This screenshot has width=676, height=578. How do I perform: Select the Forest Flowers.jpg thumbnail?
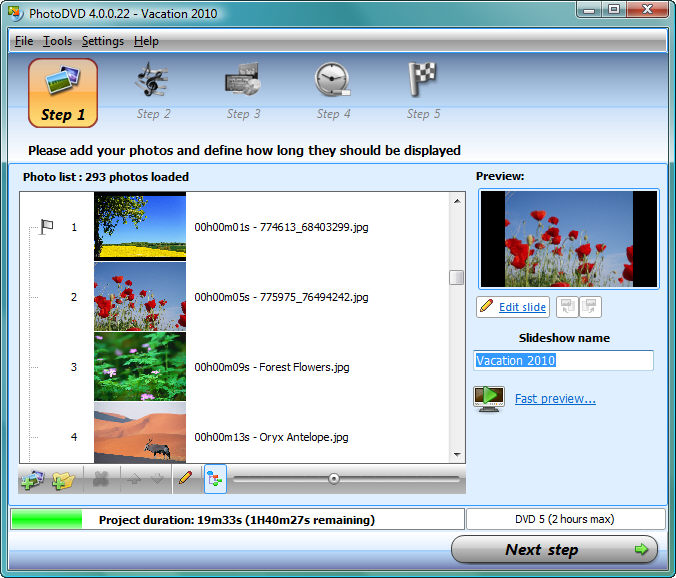[x=140, y=367]
